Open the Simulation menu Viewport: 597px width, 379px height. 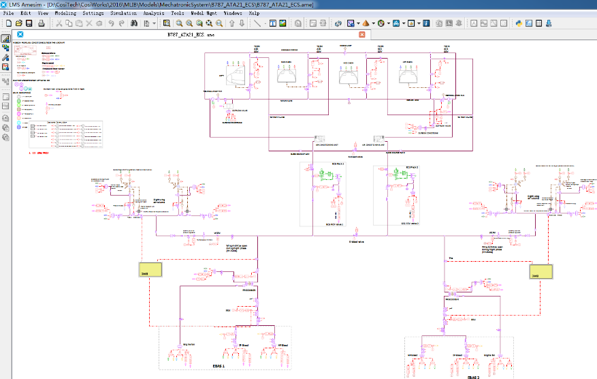[123, 13]
